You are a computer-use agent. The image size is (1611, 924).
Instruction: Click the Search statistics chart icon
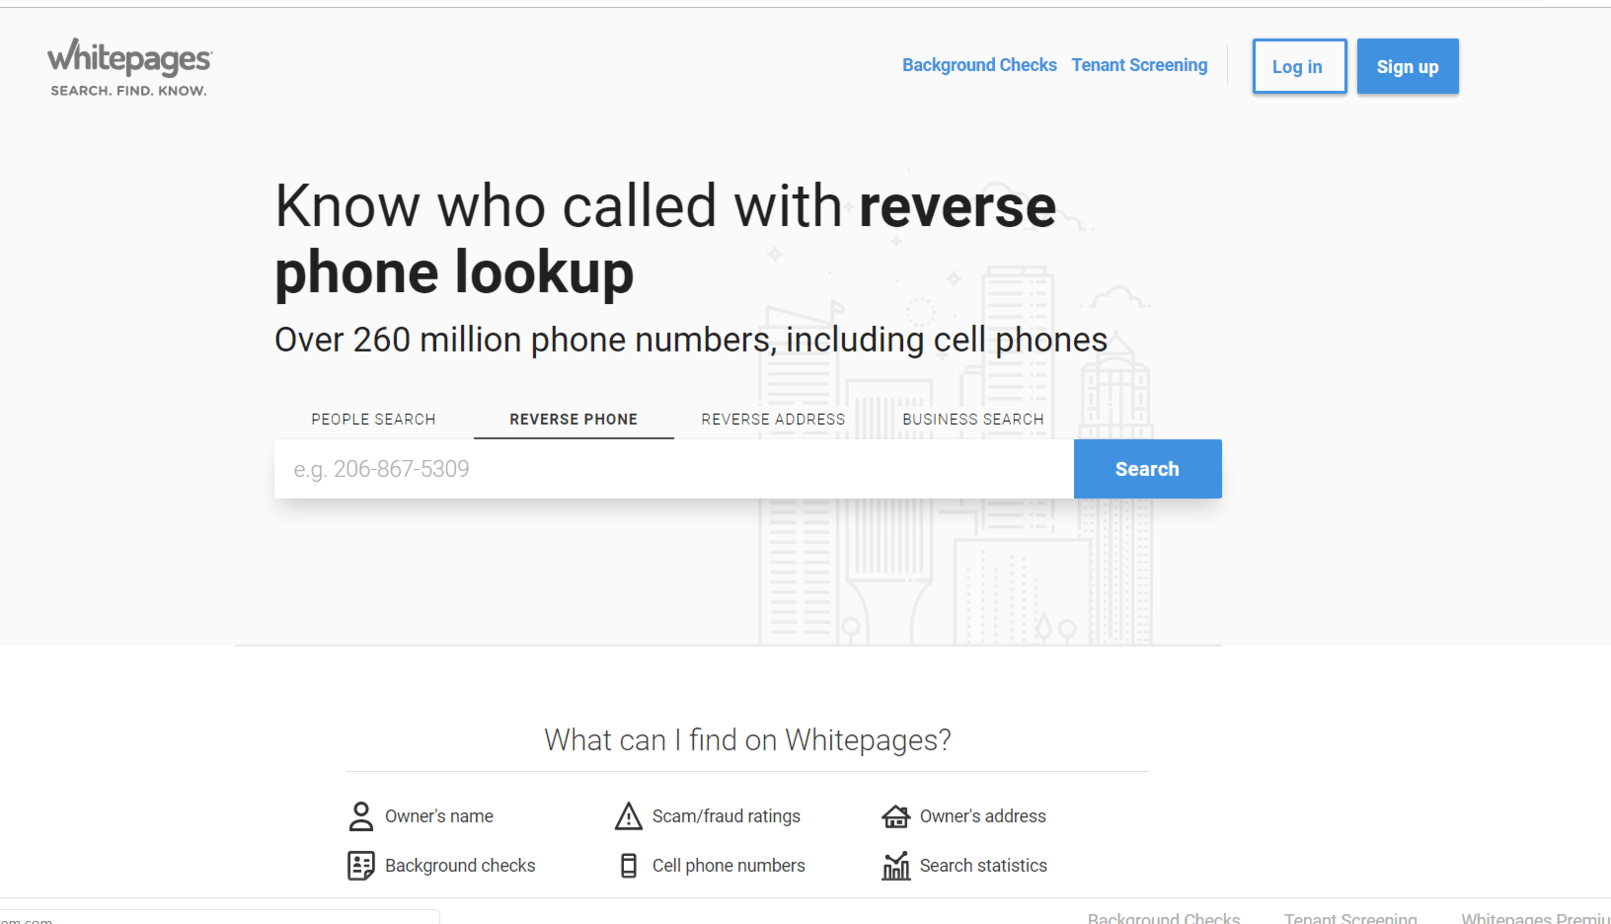(896, 865)
